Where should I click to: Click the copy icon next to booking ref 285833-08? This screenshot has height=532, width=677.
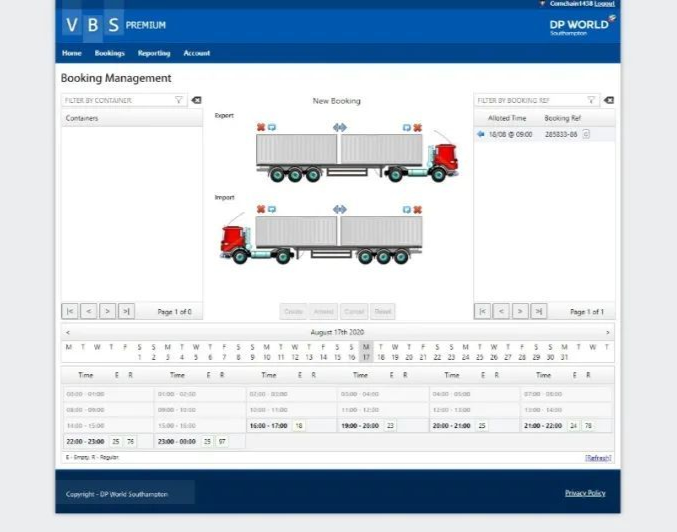pos(586,134)
